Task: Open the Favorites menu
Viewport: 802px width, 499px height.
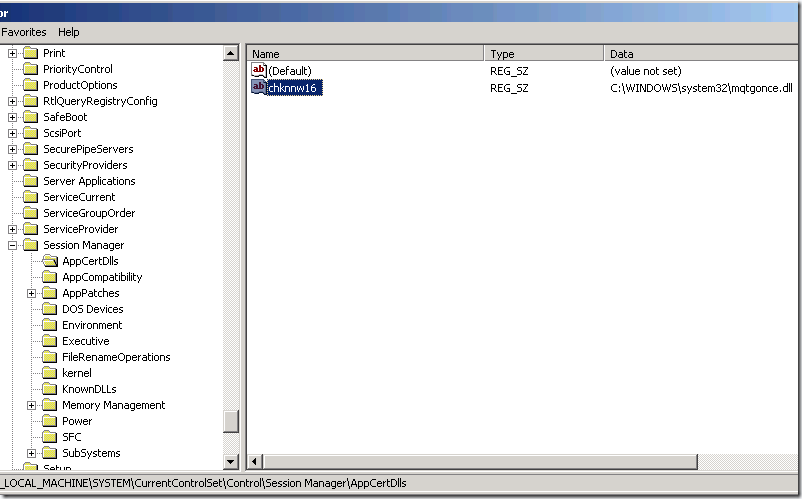Action: [x=23, y=32]
